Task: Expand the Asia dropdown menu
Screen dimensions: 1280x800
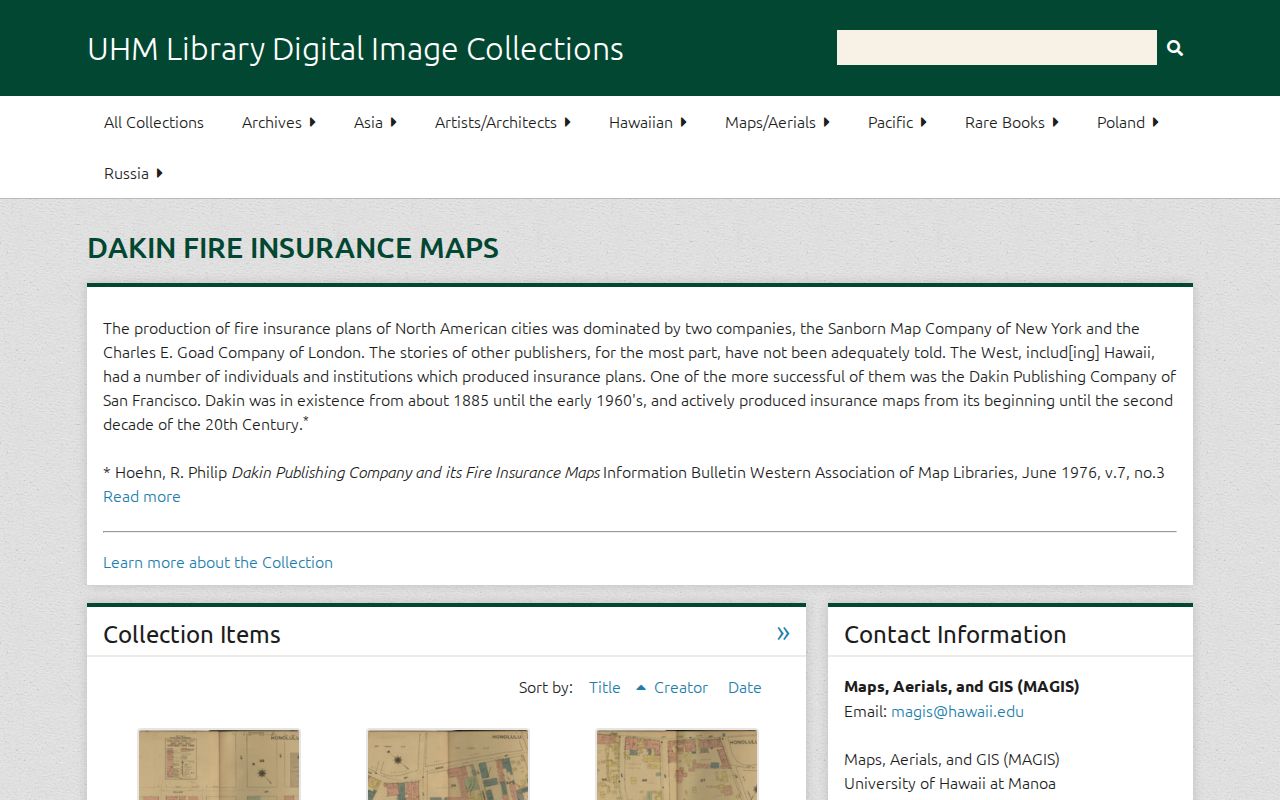Action: pos(375,122)
